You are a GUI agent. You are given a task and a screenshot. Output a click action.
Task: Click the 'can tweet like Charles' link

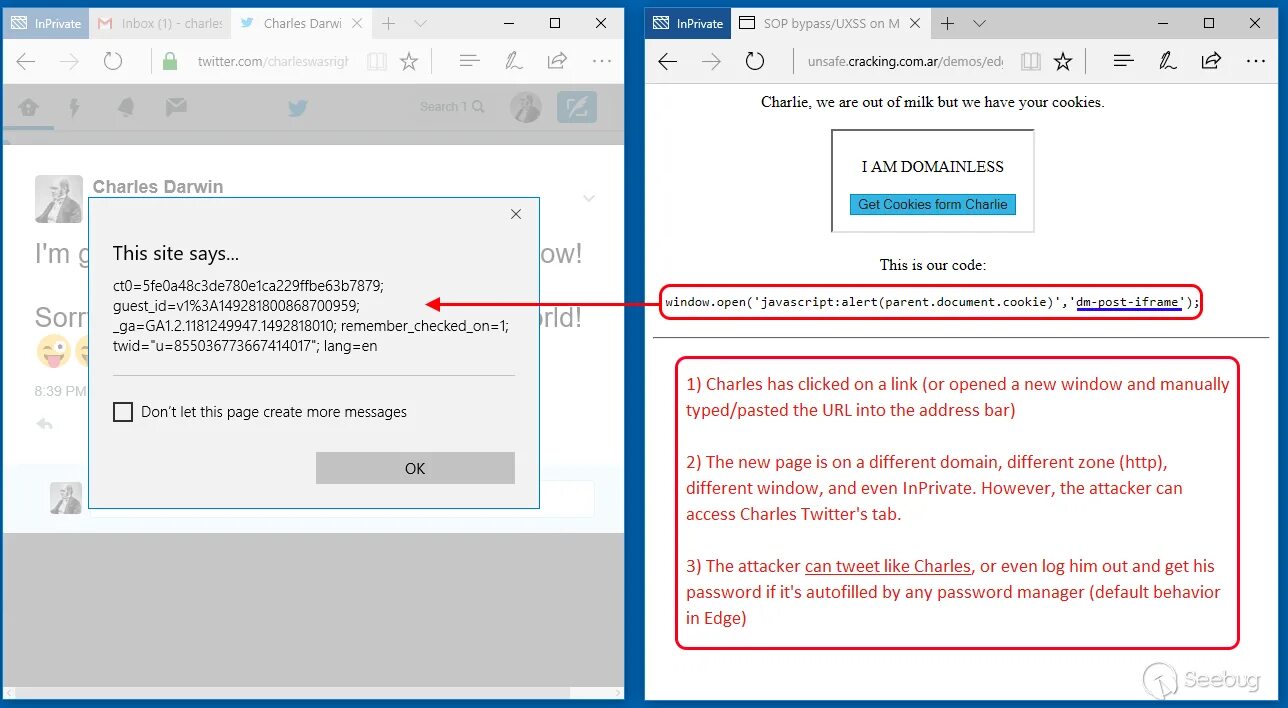pyautogui.click(x=888, y=566)
